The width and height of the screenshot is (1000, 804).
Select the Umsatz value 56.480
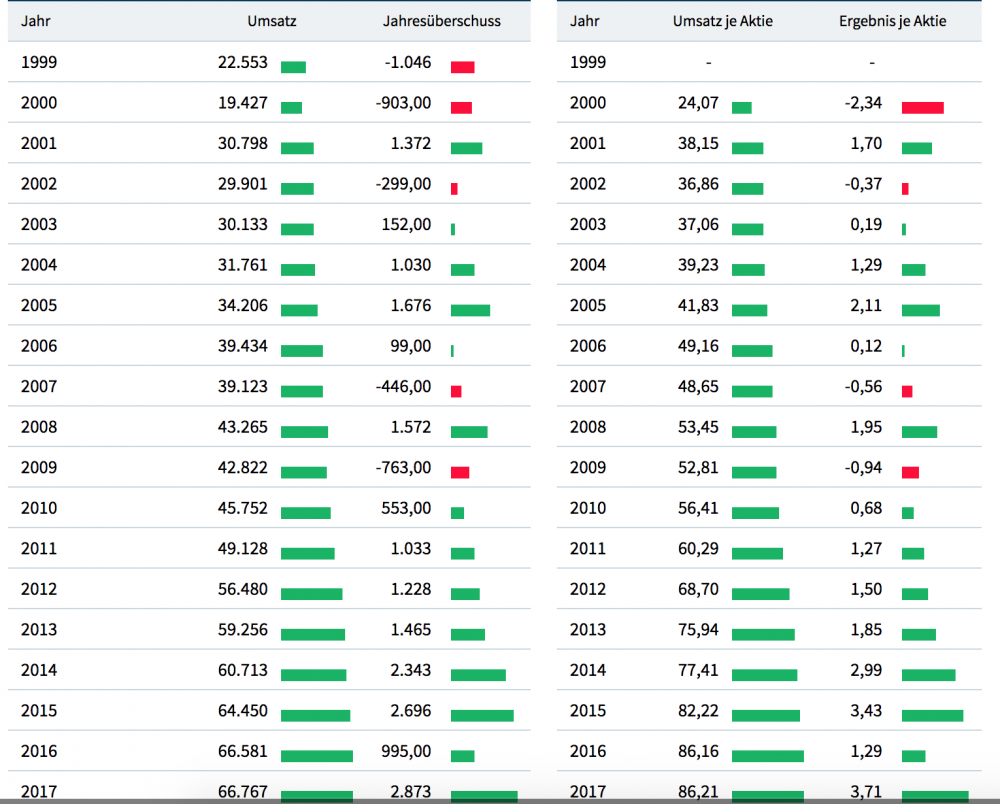(x=243, y=589)
